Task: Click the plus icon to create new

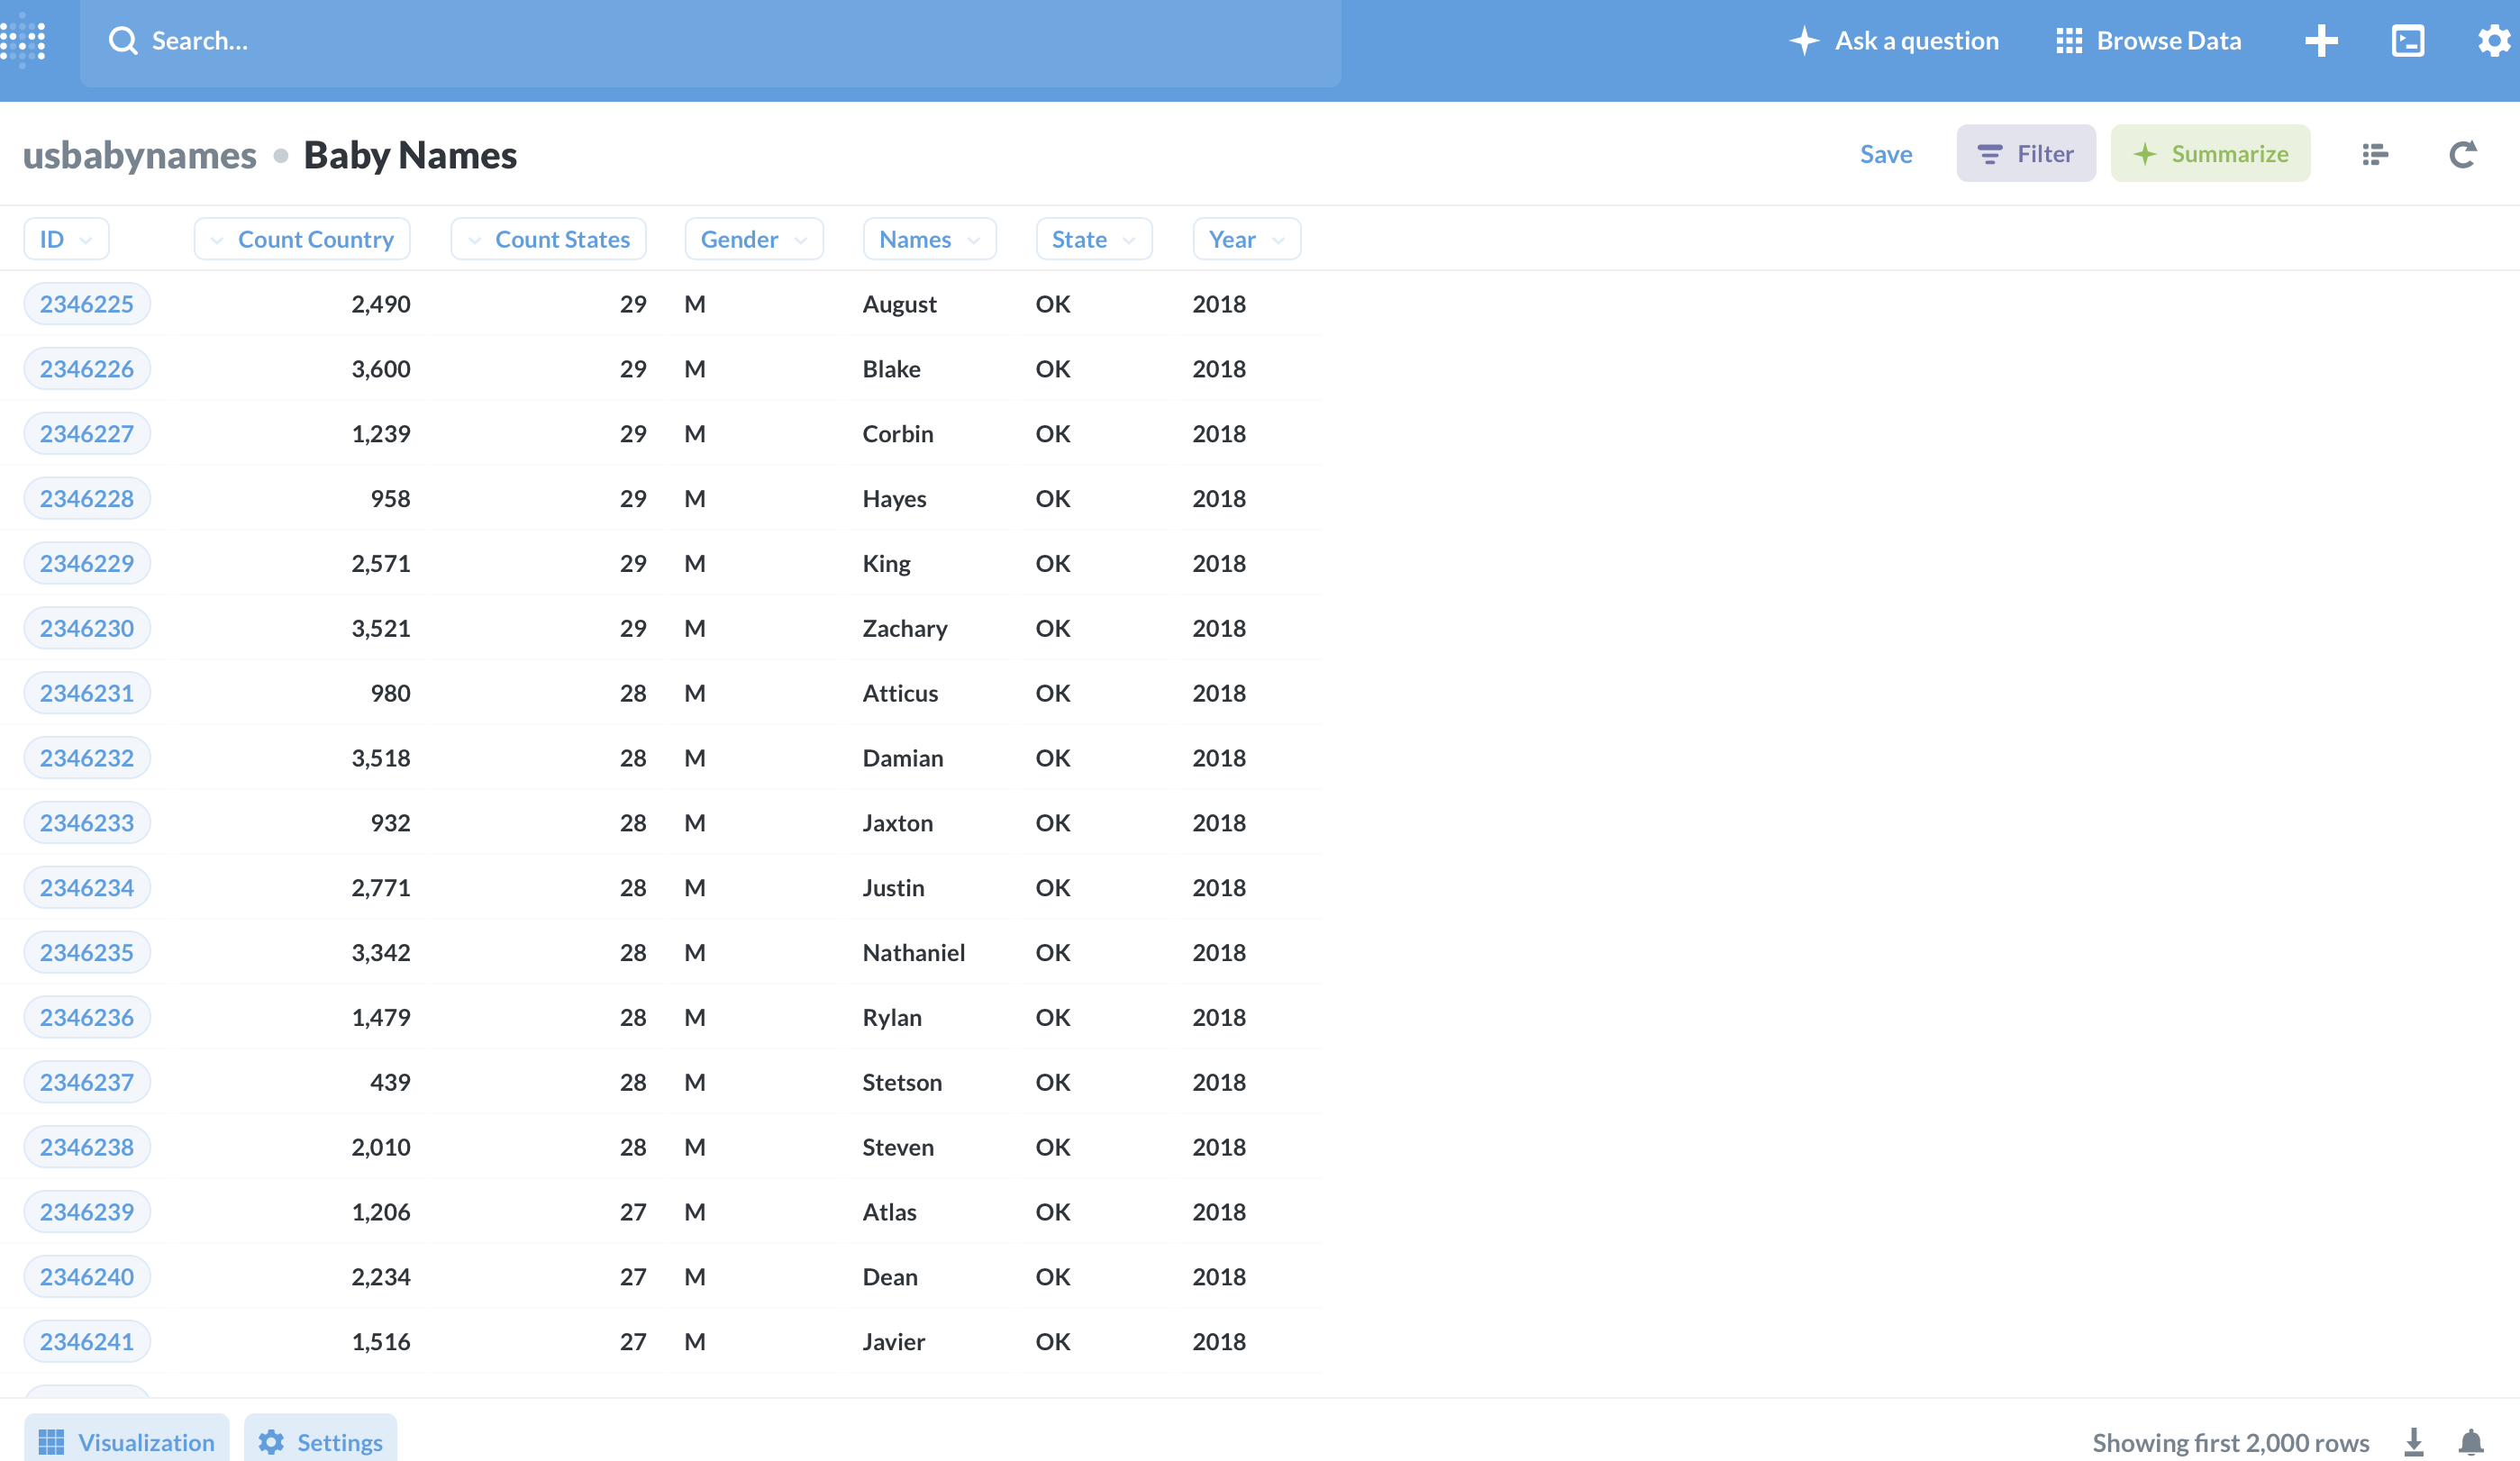Action: [x=2320, y=41]
